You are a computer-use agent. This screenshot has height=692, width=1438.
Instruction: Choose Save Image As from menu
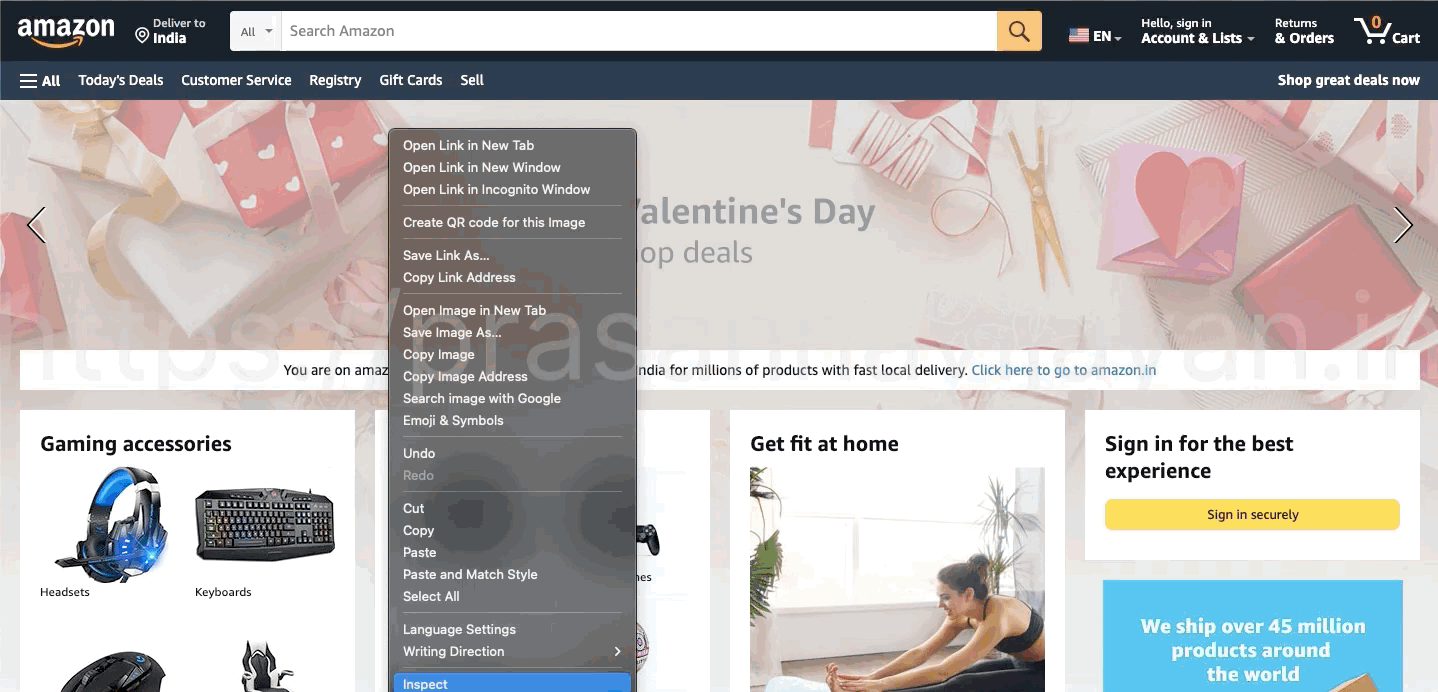tap(512, 332)
